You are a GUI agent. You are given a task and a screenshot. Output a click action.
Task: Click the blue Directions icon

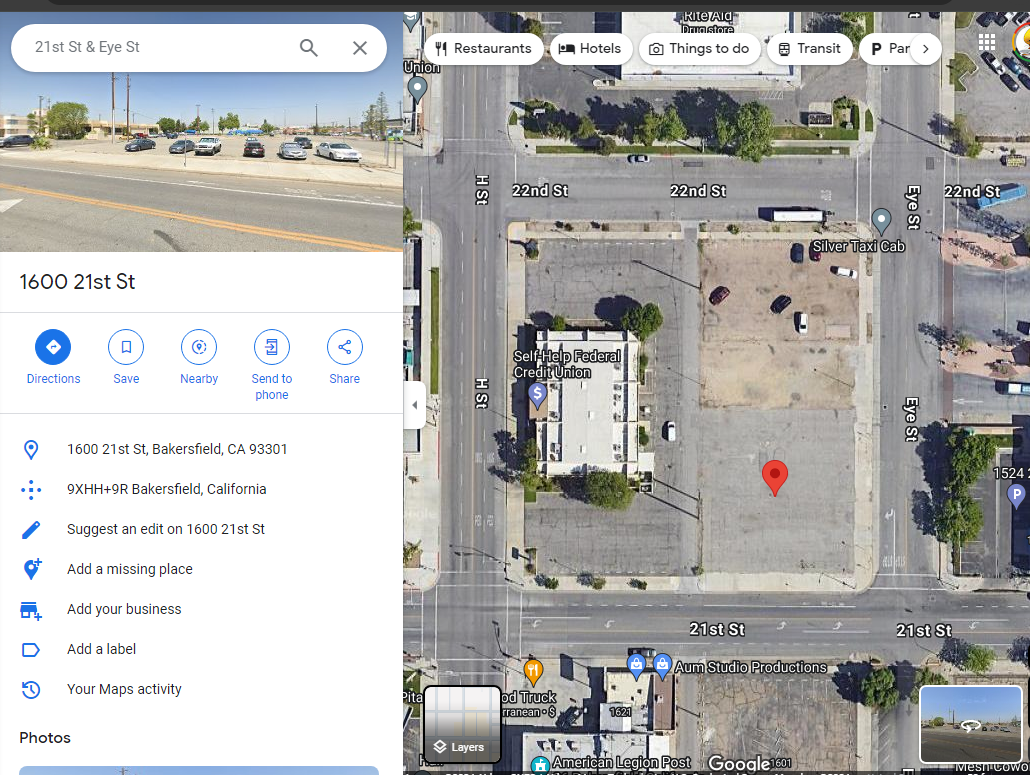[53, 347]
